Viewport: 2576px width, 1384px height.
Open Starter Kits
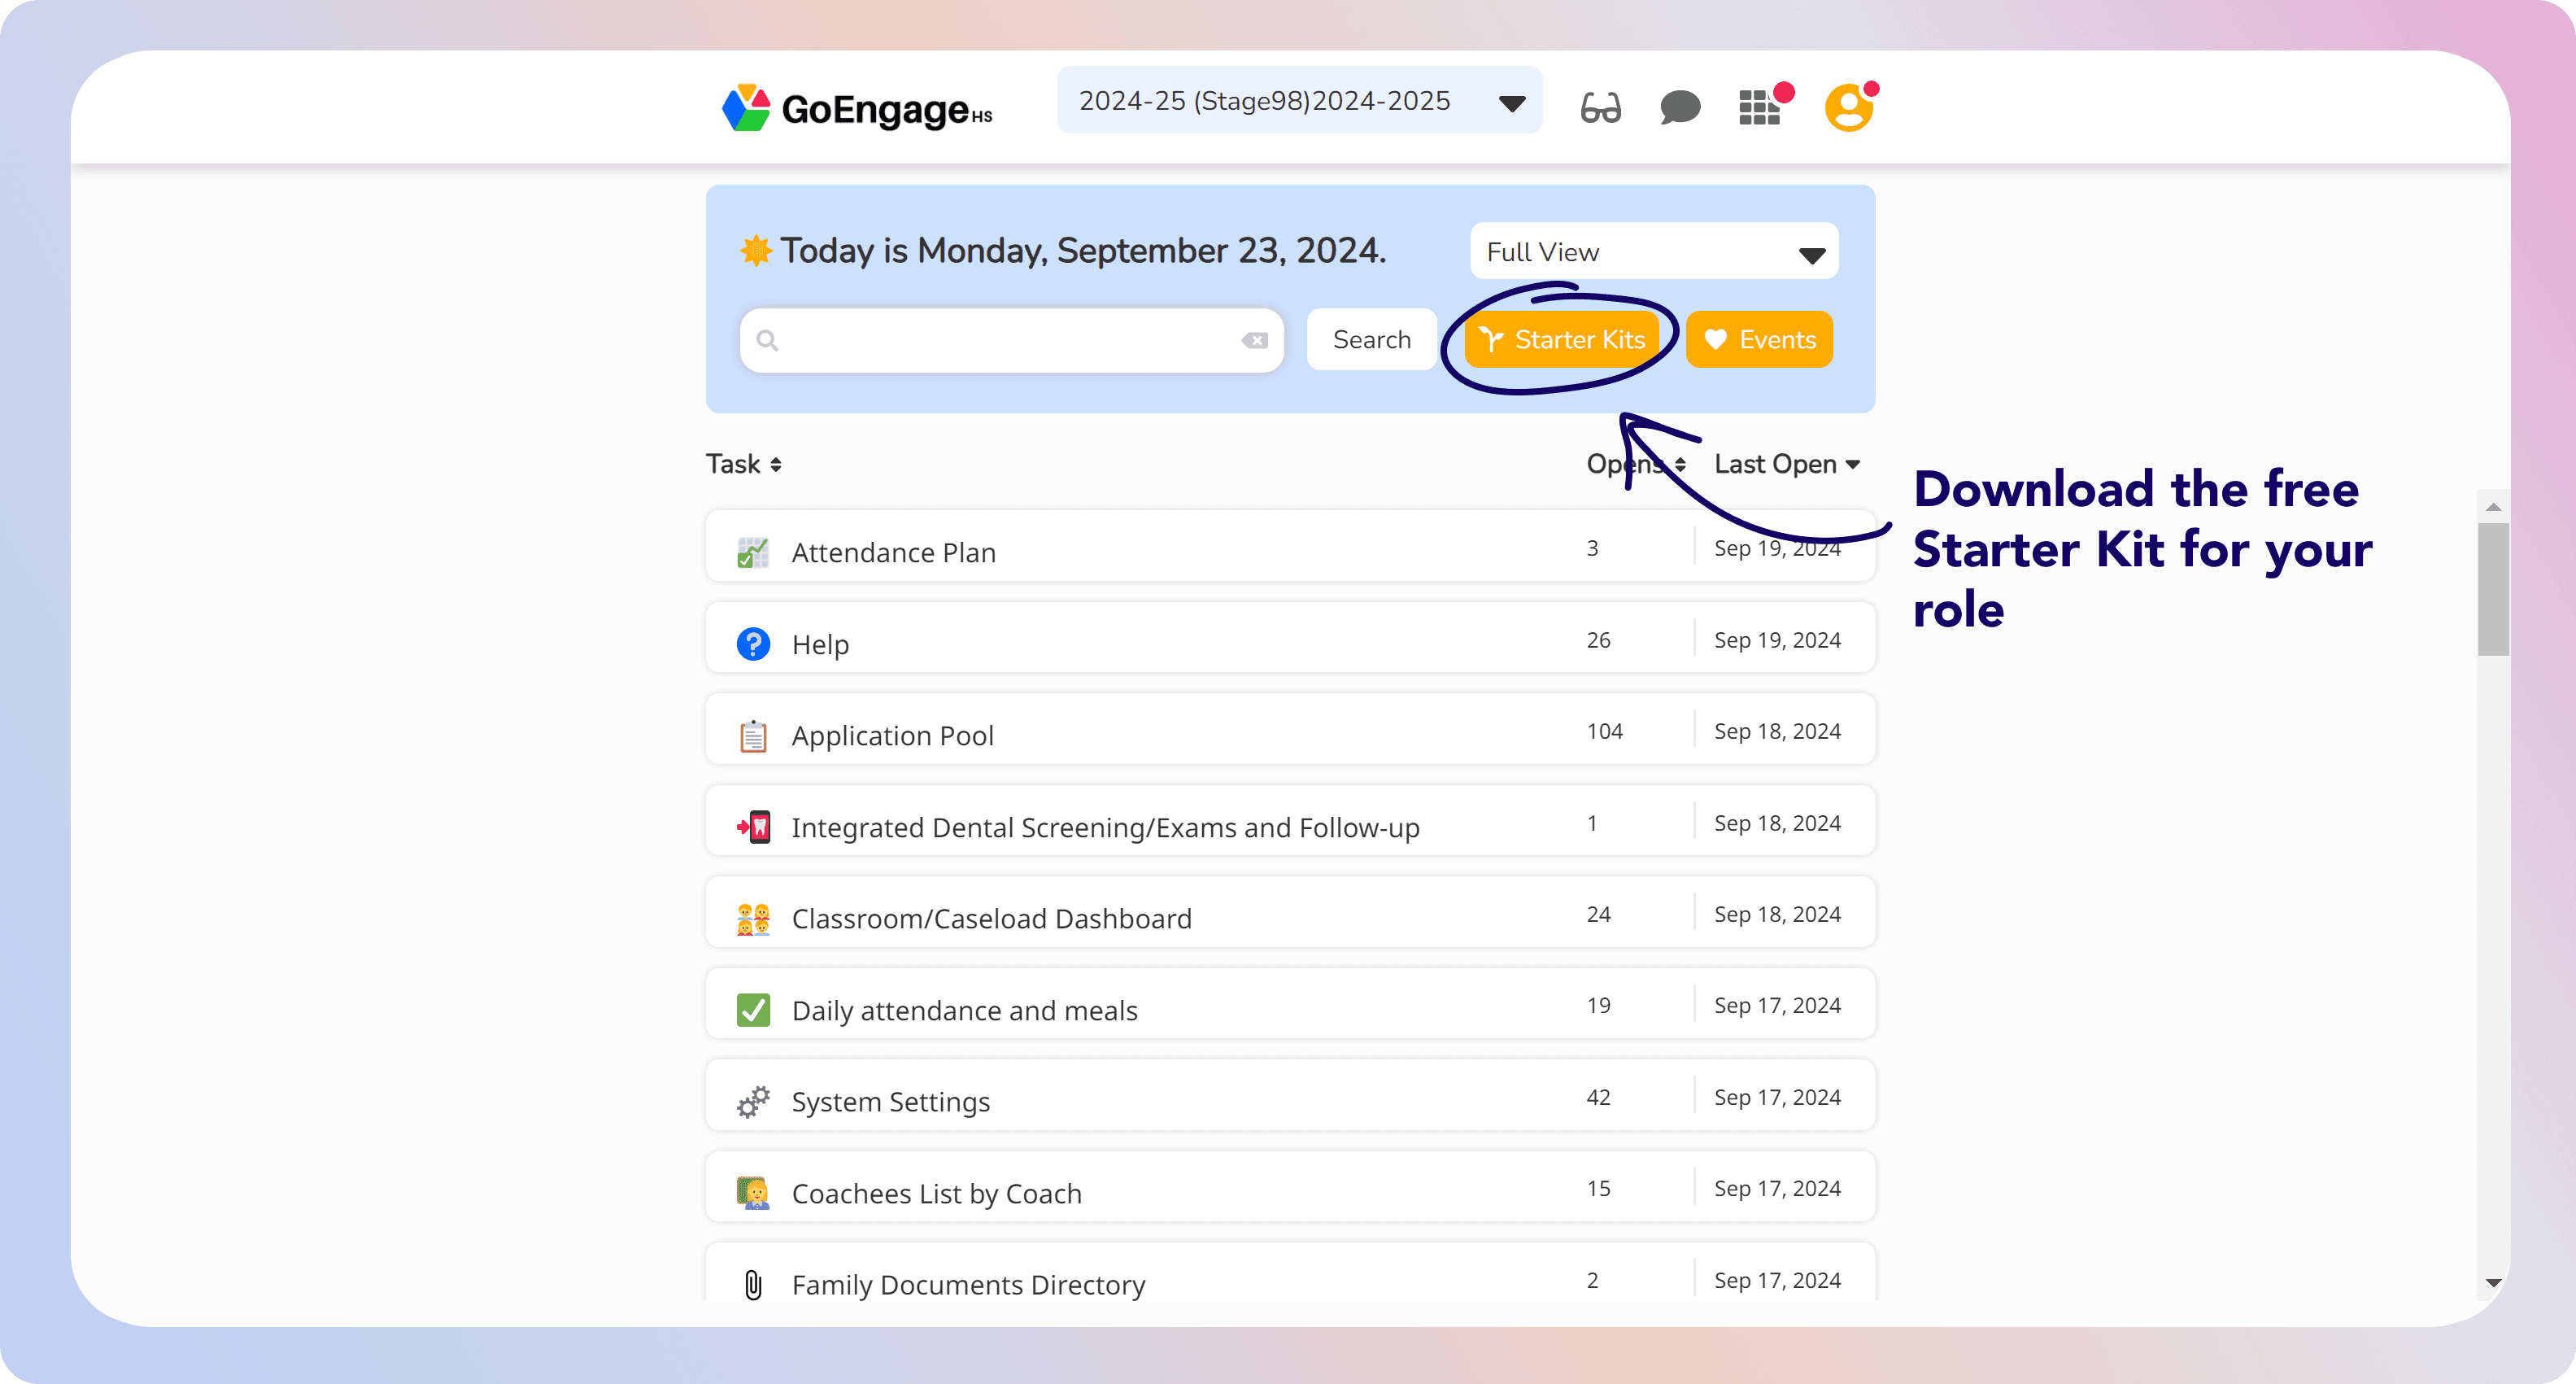(1561, 340)
